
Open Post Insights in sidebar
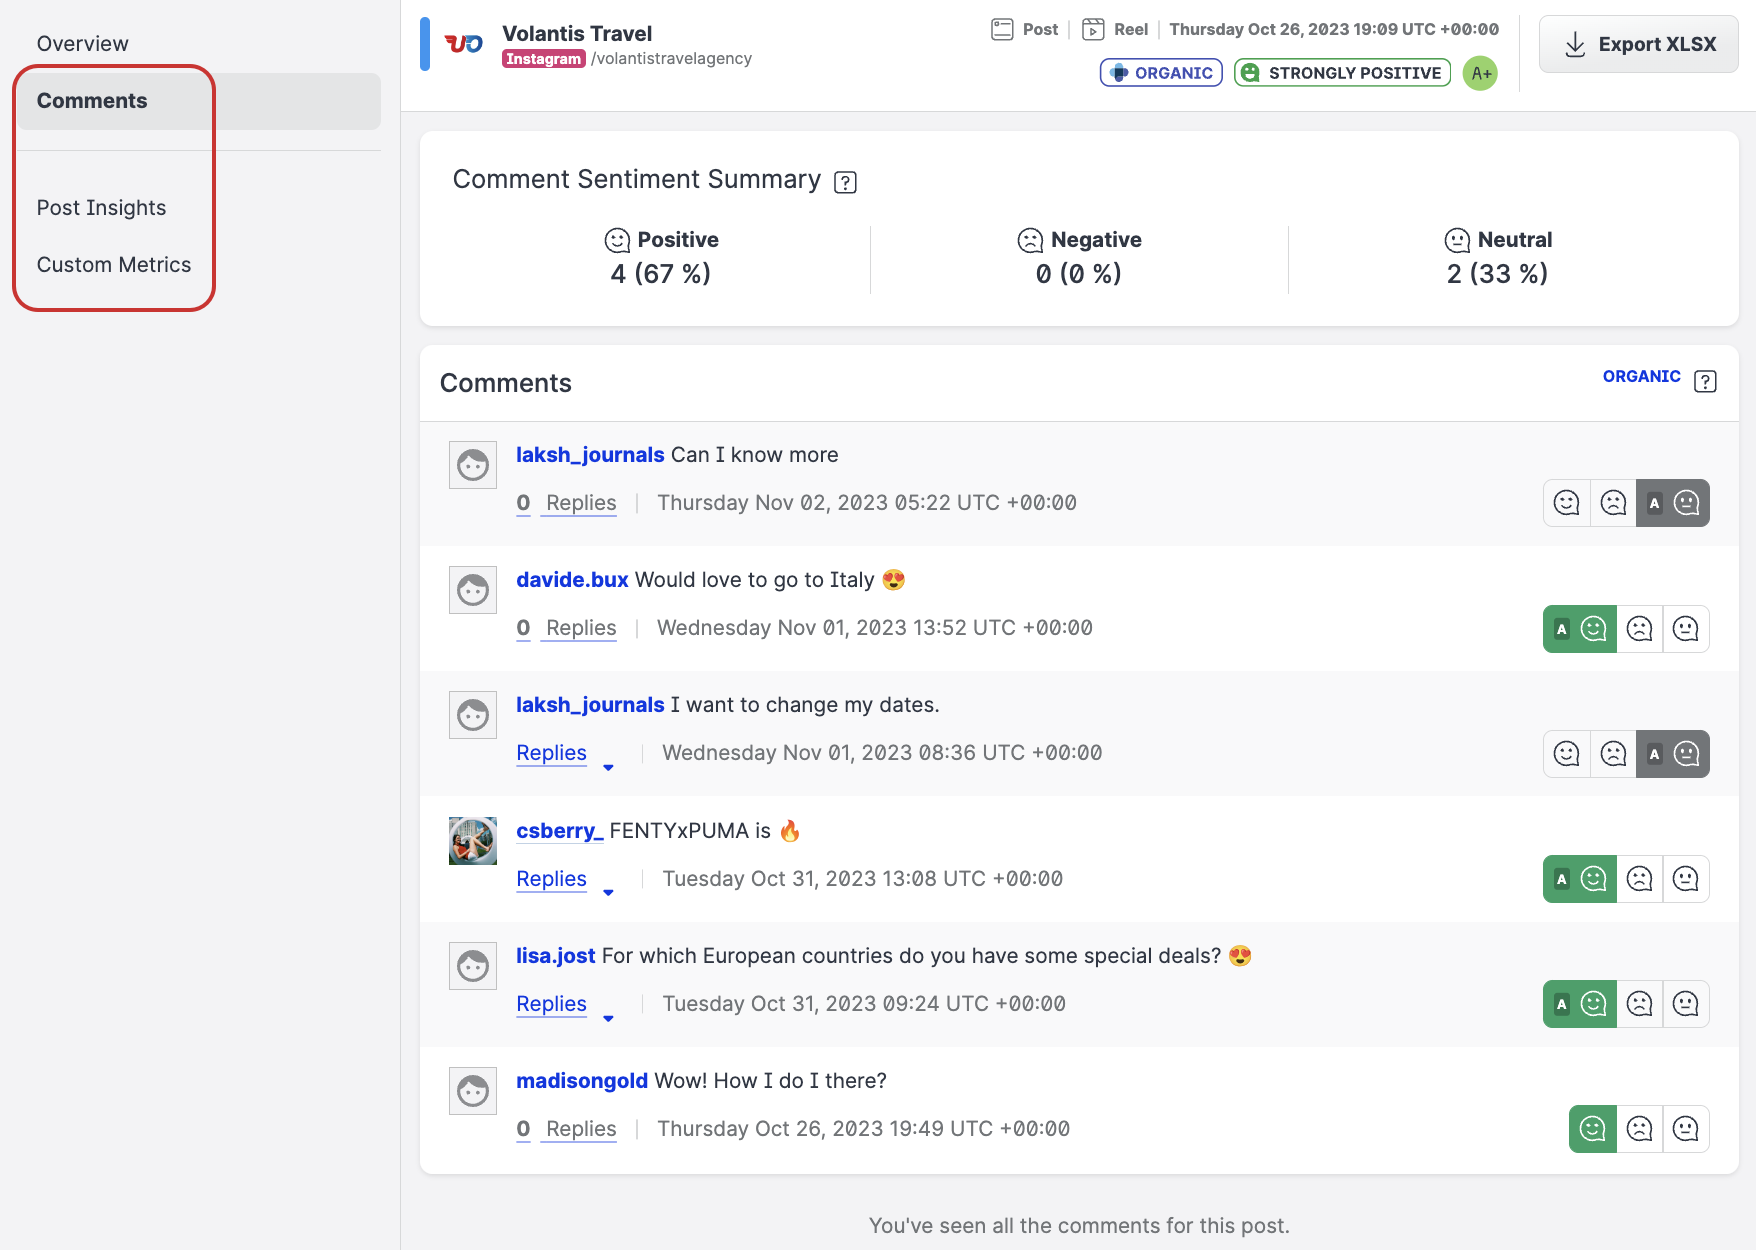102,208
